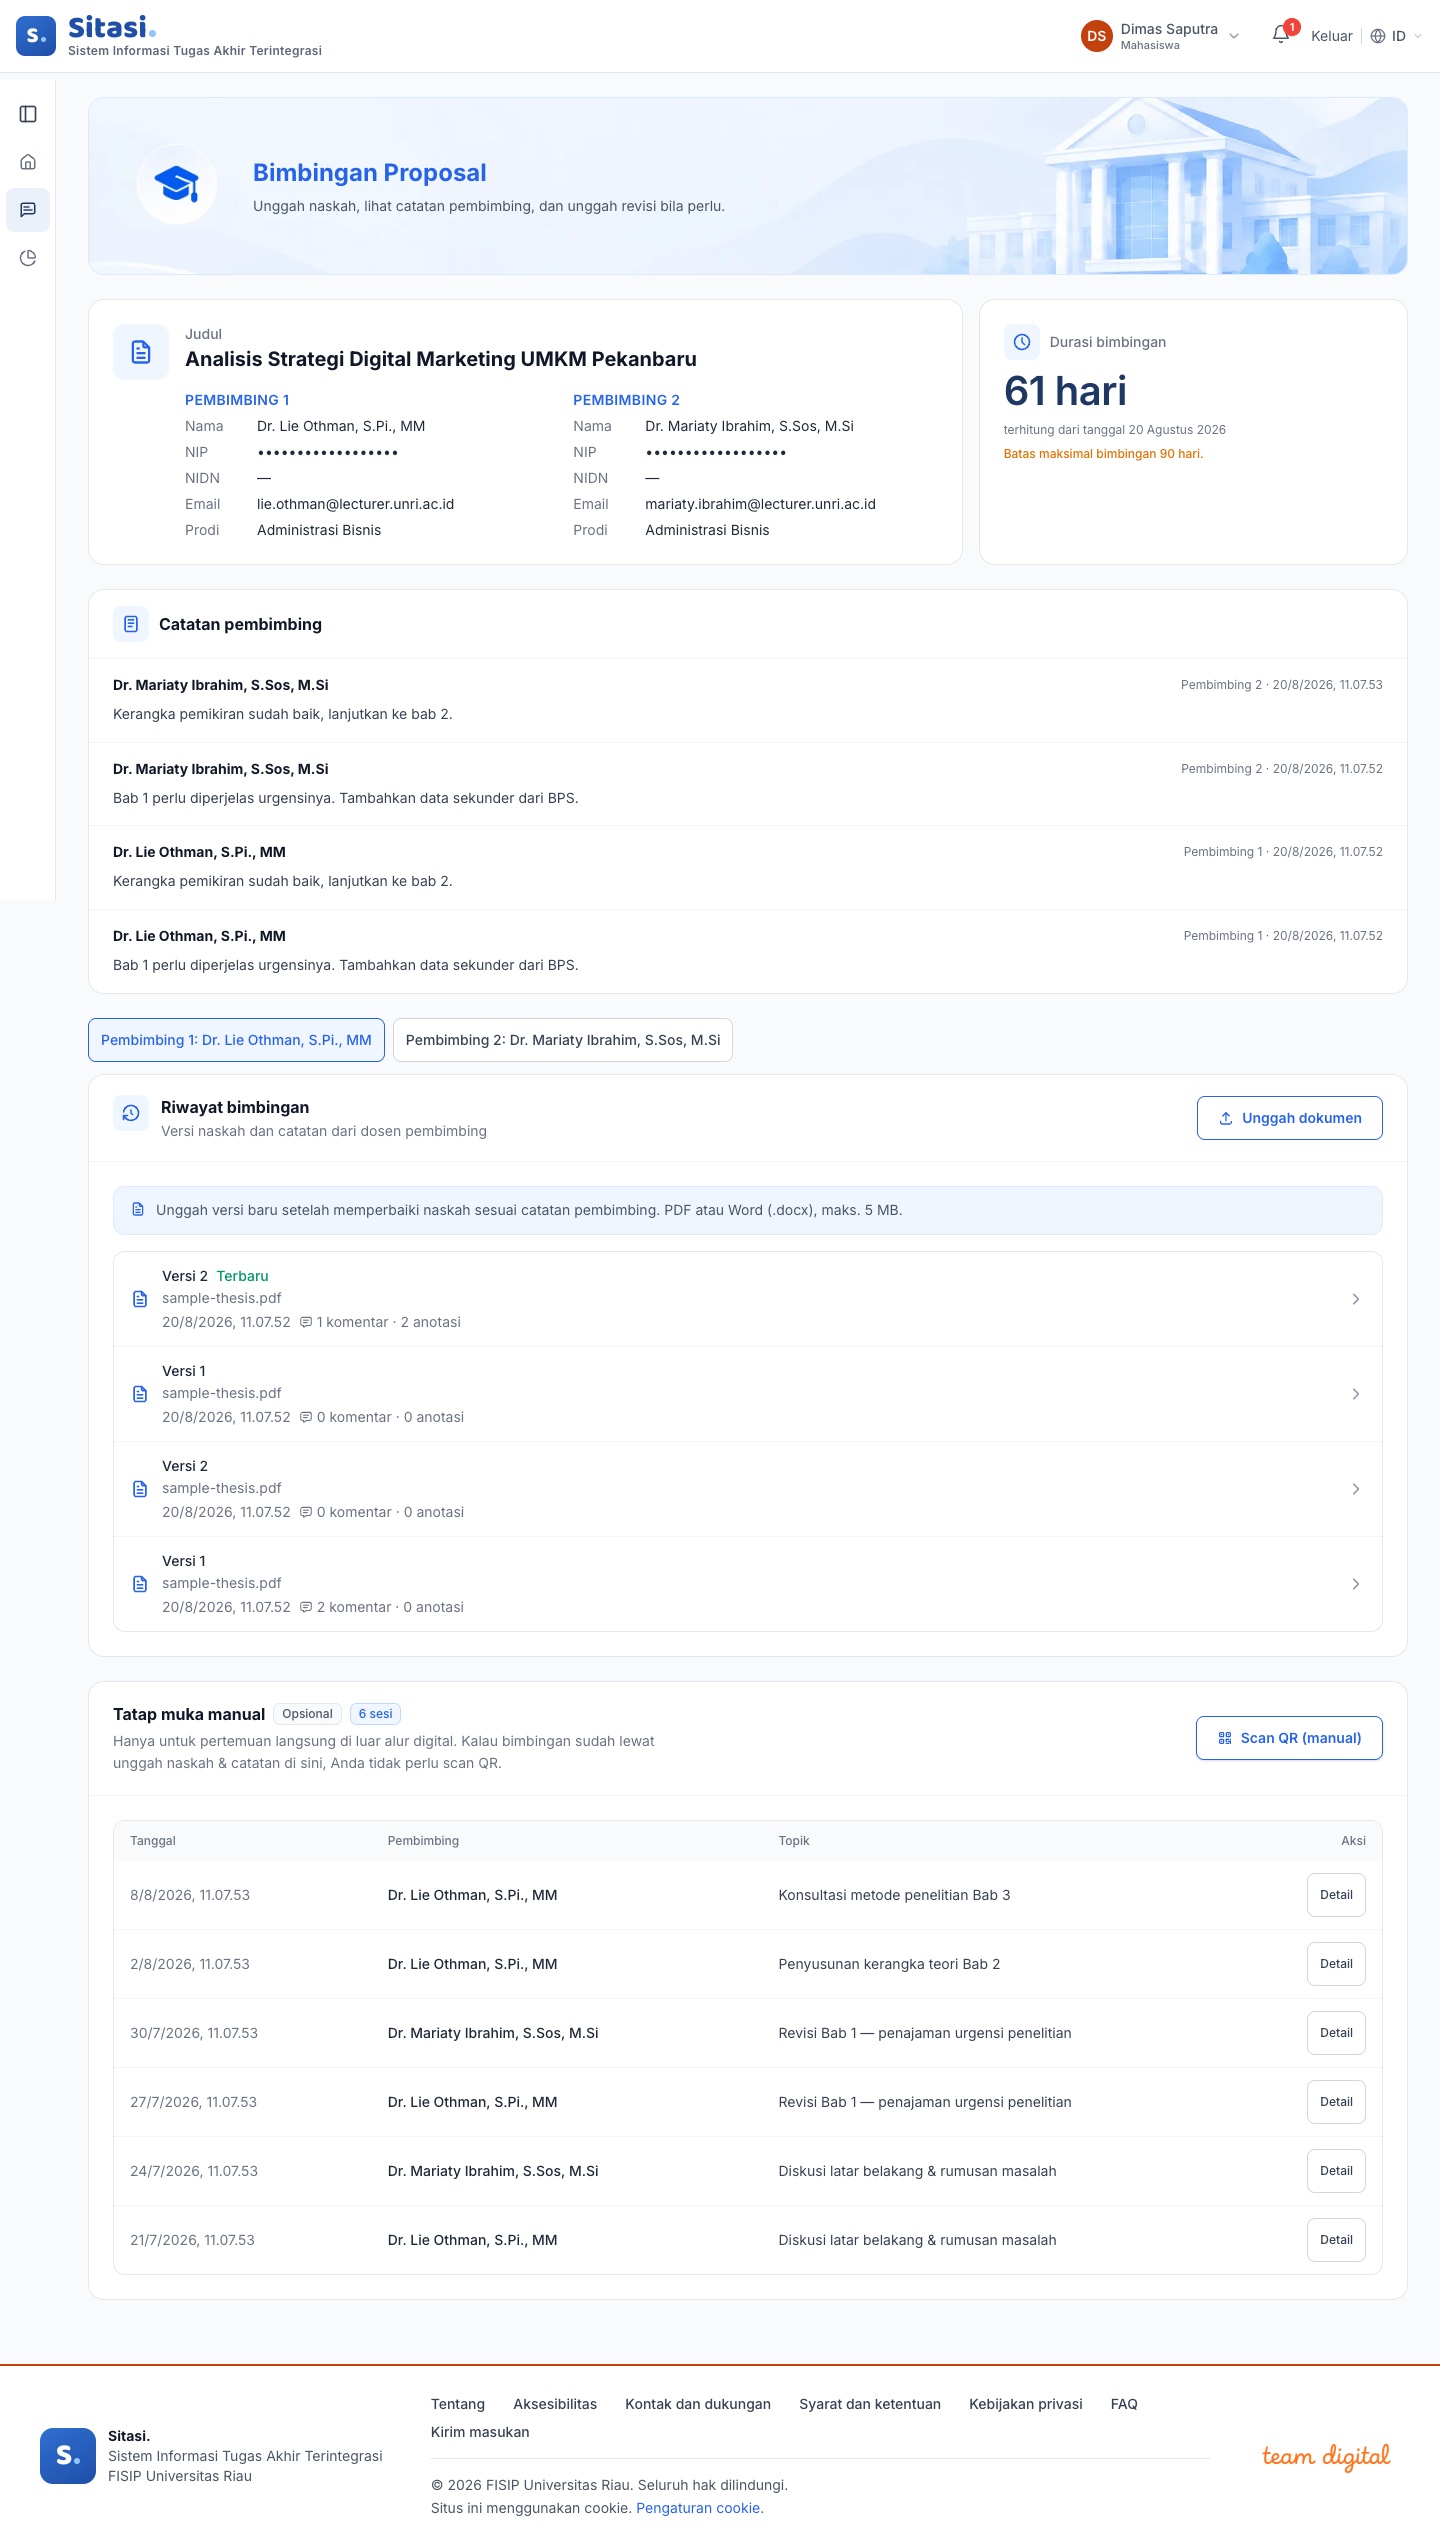Click Kirim masukan footer link

(x=480, y=2432)
